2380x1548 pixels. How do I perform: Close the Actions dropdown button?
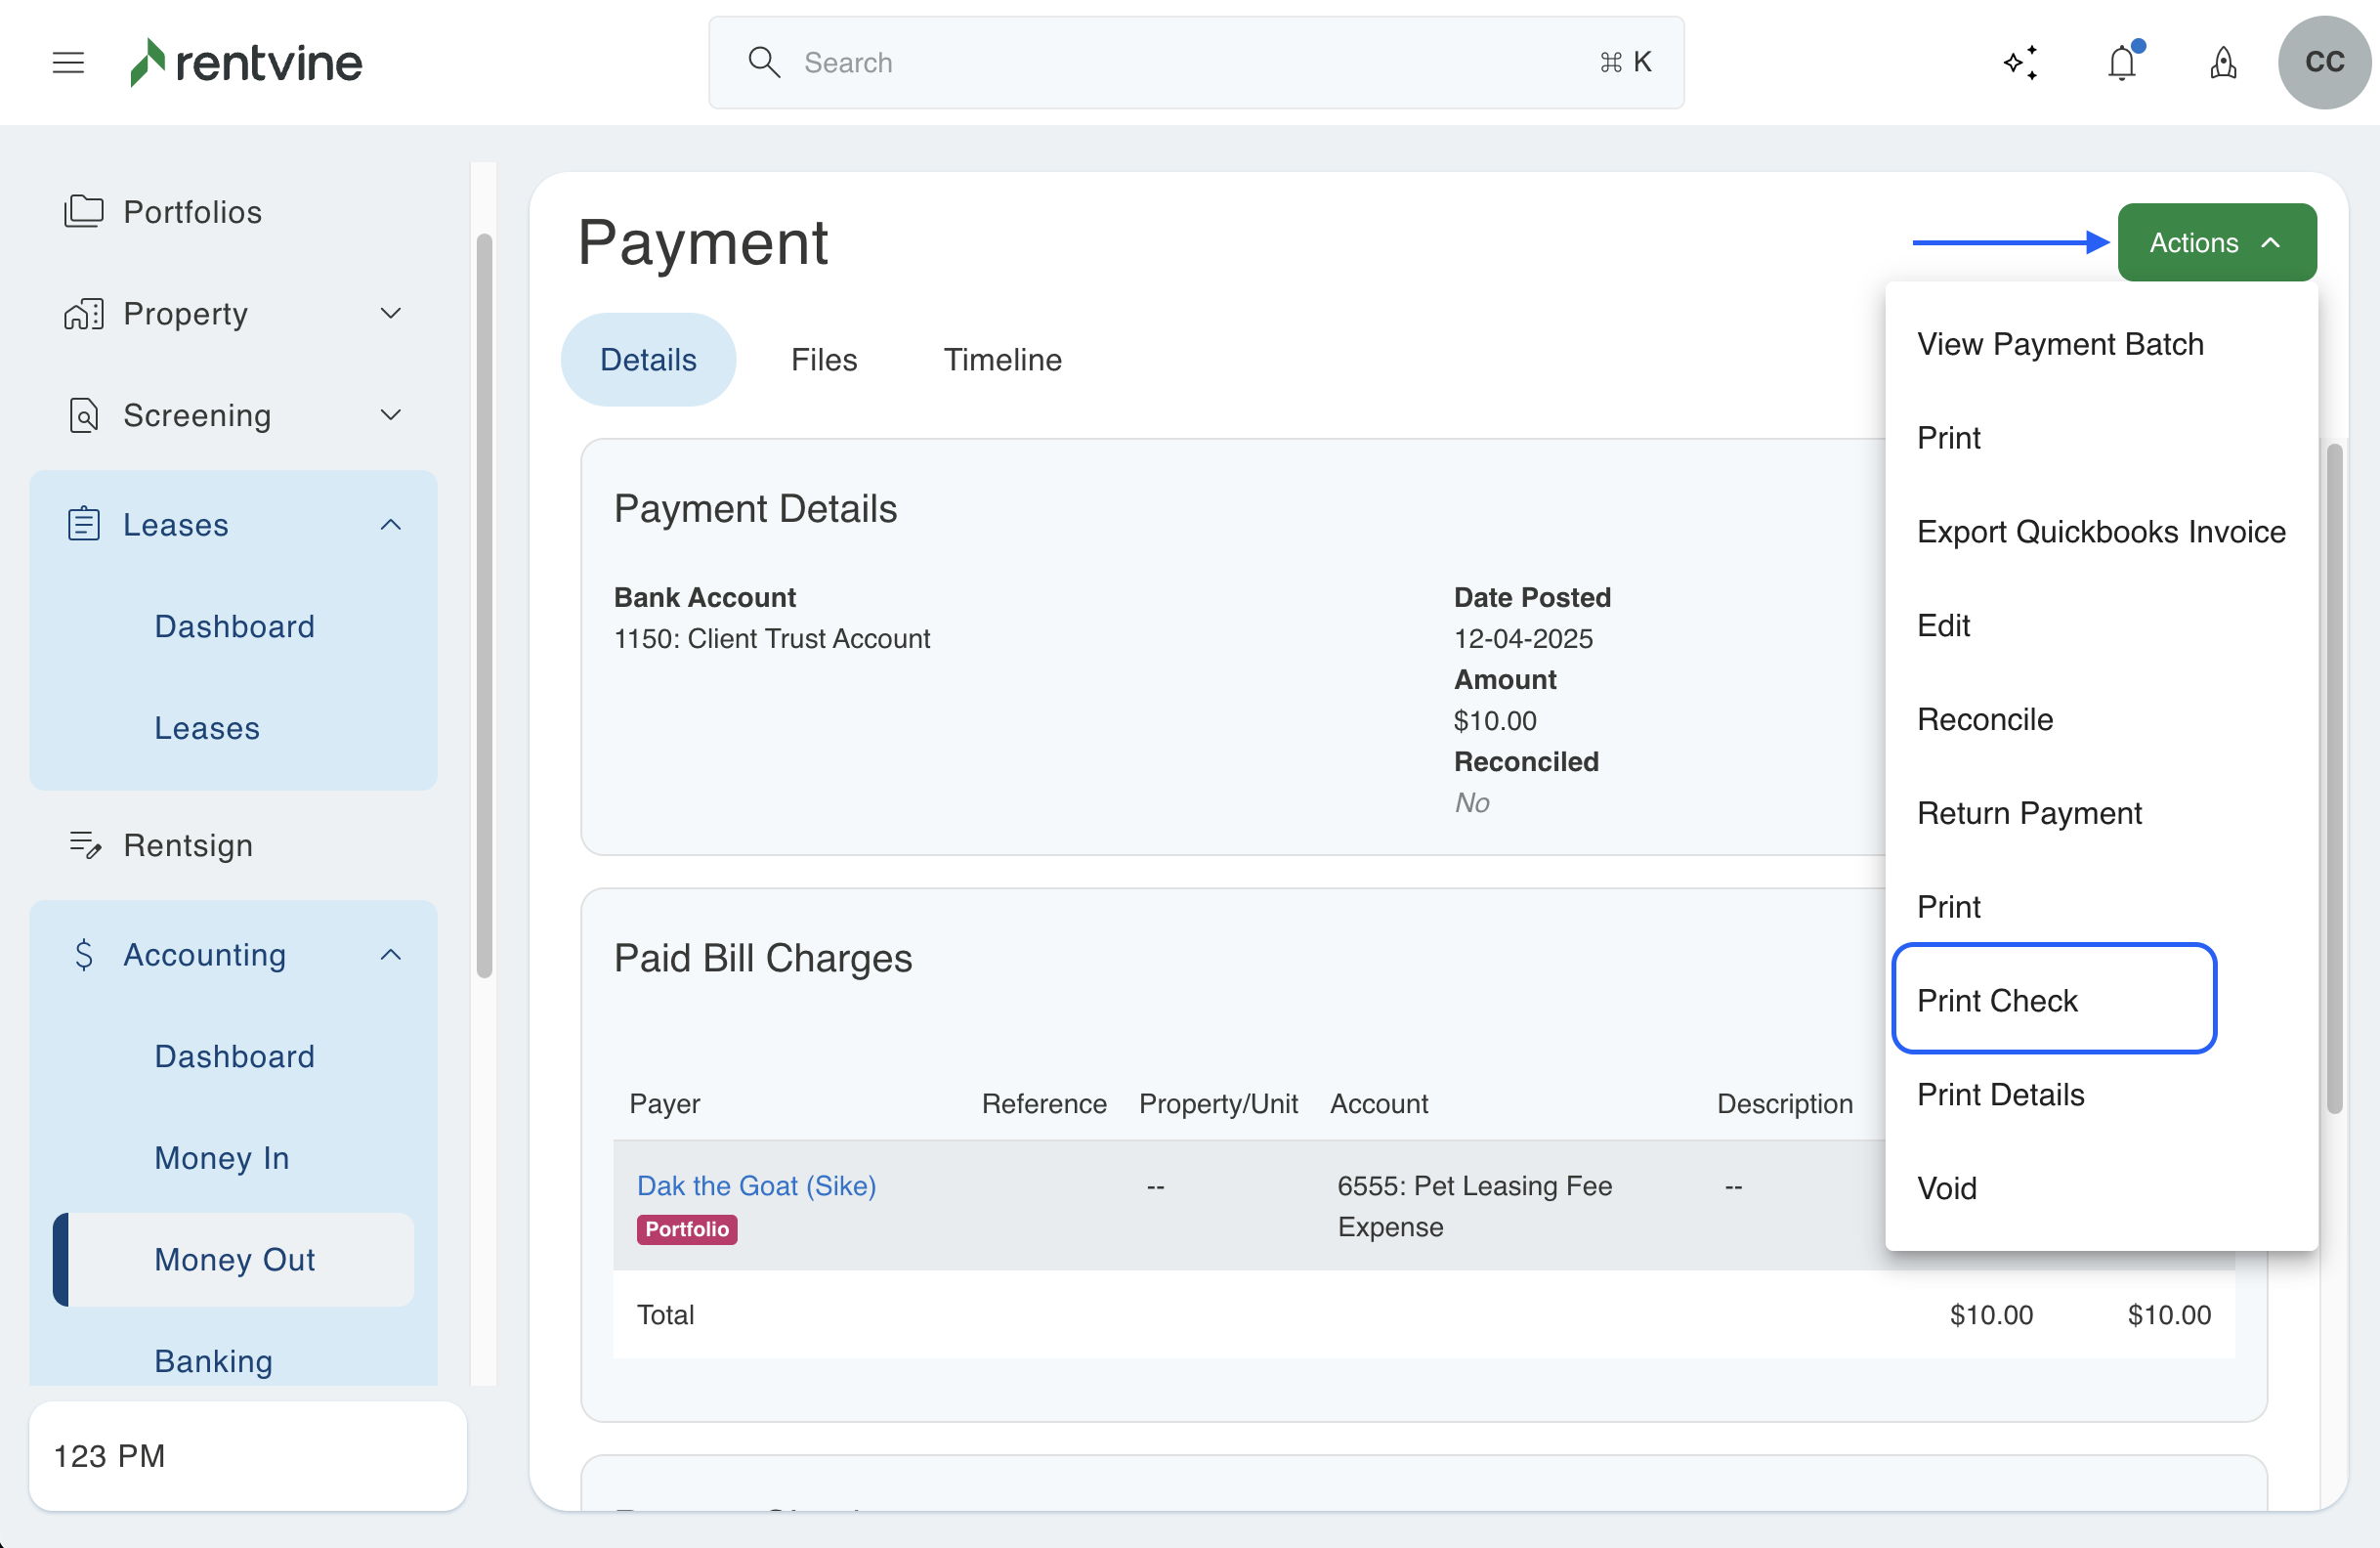pos(2216,243)
